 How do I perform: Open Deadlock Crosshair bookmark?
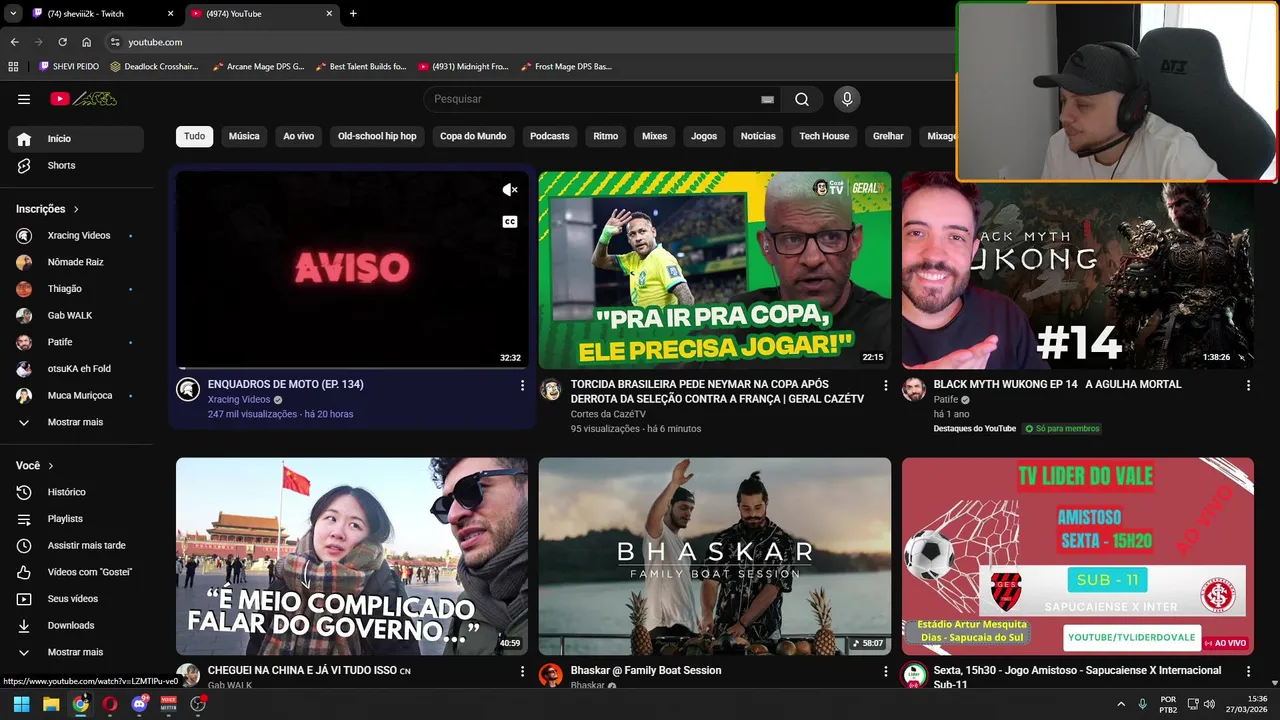point(154,67)
